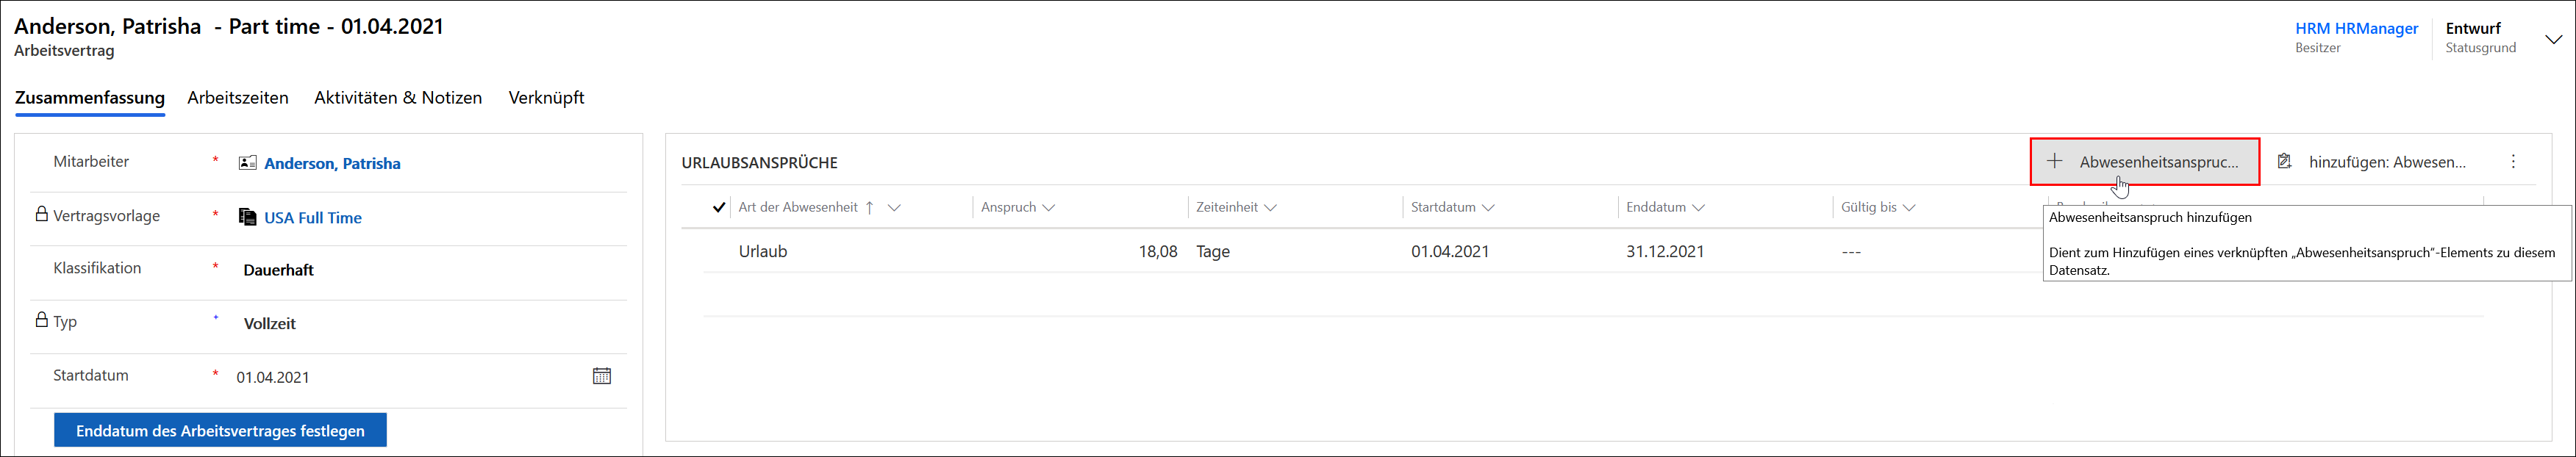Expand the header chevron next to Statusgrund
This screenshot has width=2576, height=457.
coord(2553,40)
